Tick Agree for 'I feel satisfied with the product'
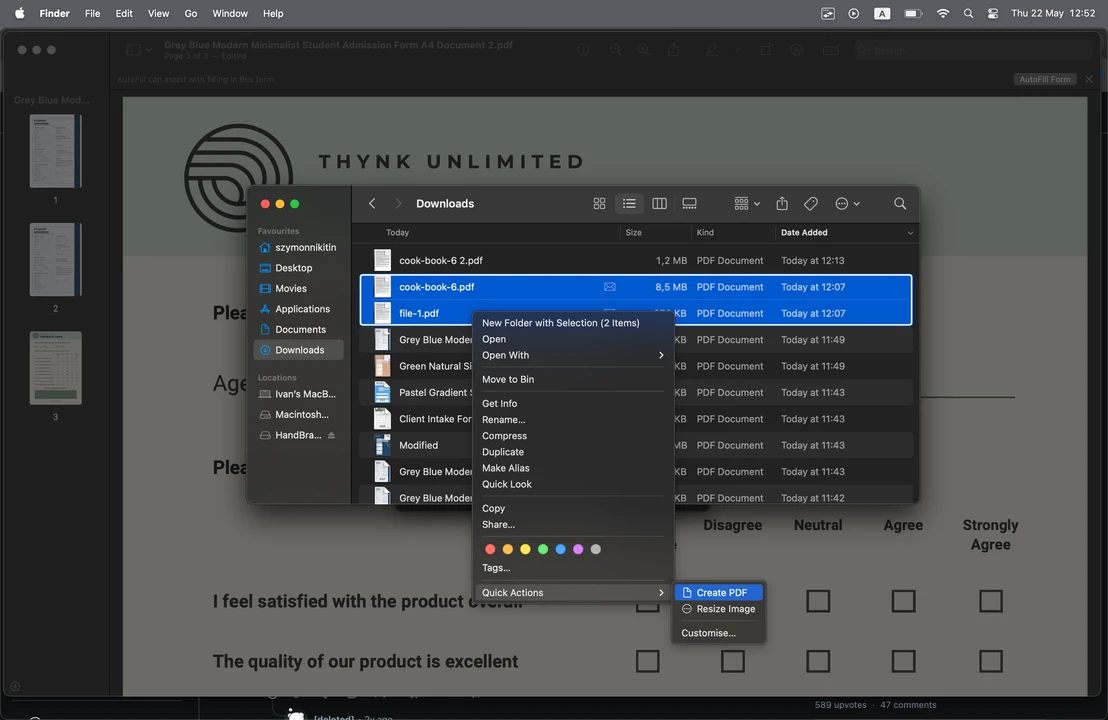Image resolution: width=1108 pixels, height=720 pixels. [x=903, y=601]
